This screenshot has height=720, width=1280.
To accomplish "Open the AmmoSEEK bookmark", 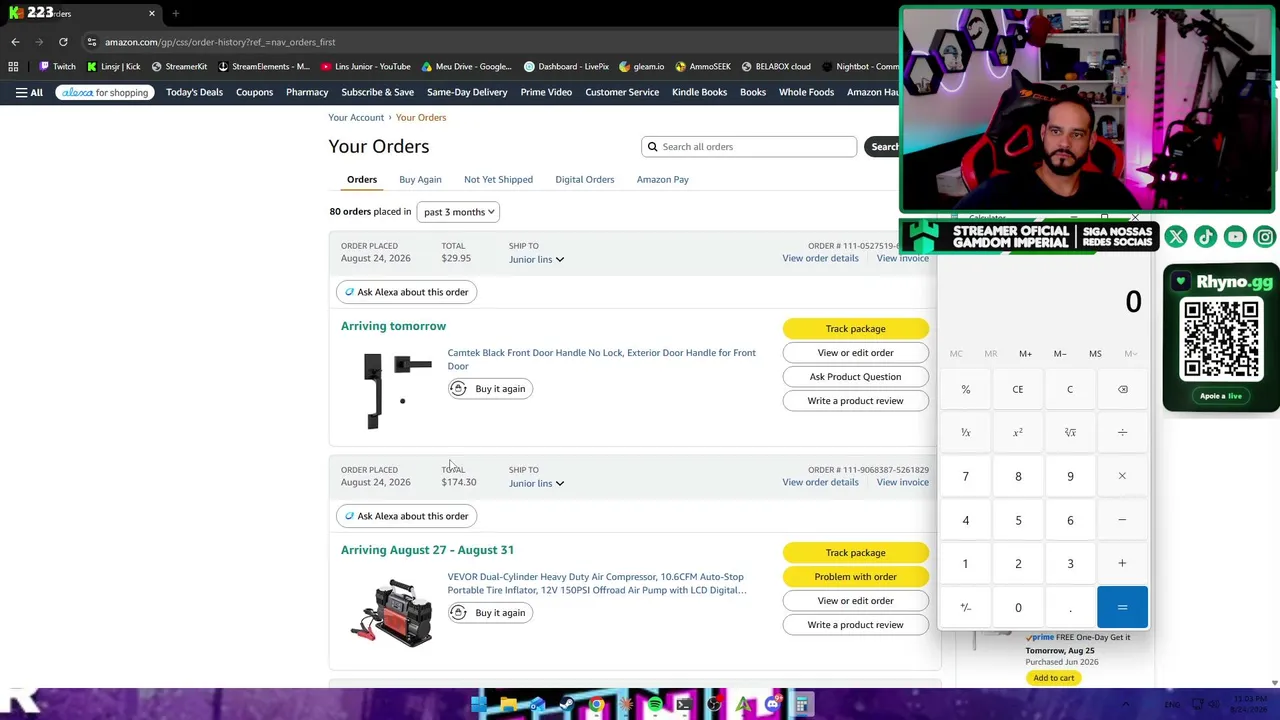I will click(703, 67).
